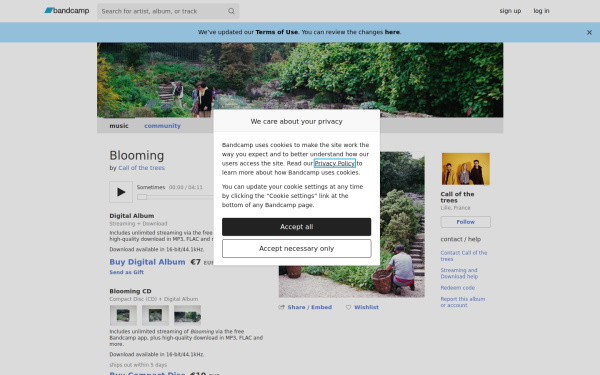
Task: Open the Privacy Policy link in dialog
Action: (x=335, y=163)
